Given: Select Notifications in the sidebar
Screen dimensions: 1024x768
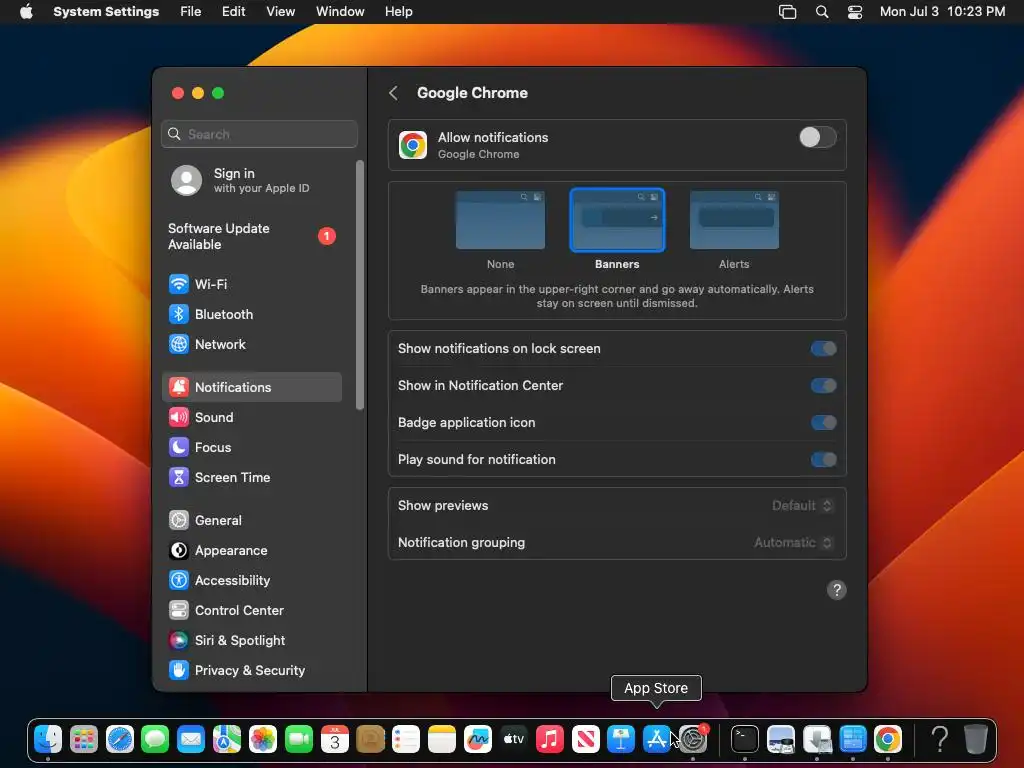Looking at the screenshot, I should pyautogui.click(x=251, y=387).
